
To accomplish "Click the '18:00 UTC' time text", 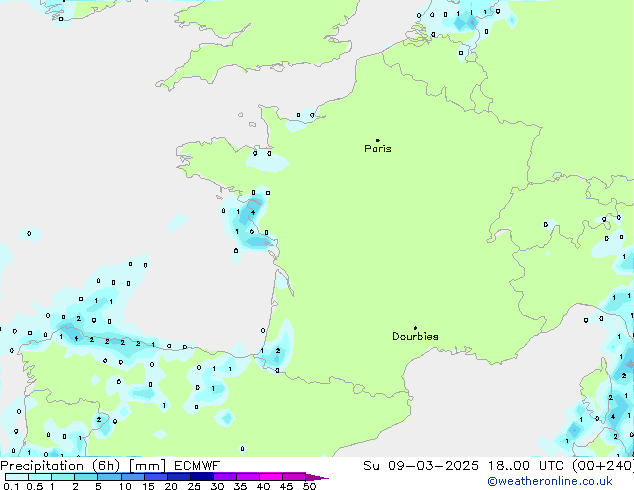I will click(525, 466).
